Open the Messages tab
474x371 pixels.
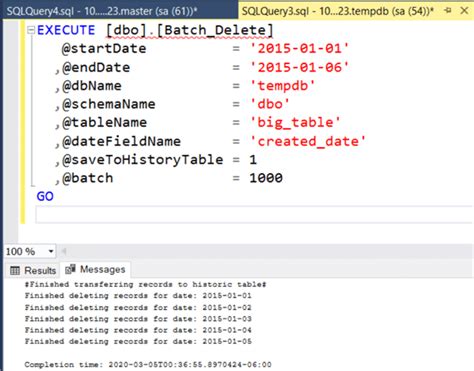[x=95, y=269]
